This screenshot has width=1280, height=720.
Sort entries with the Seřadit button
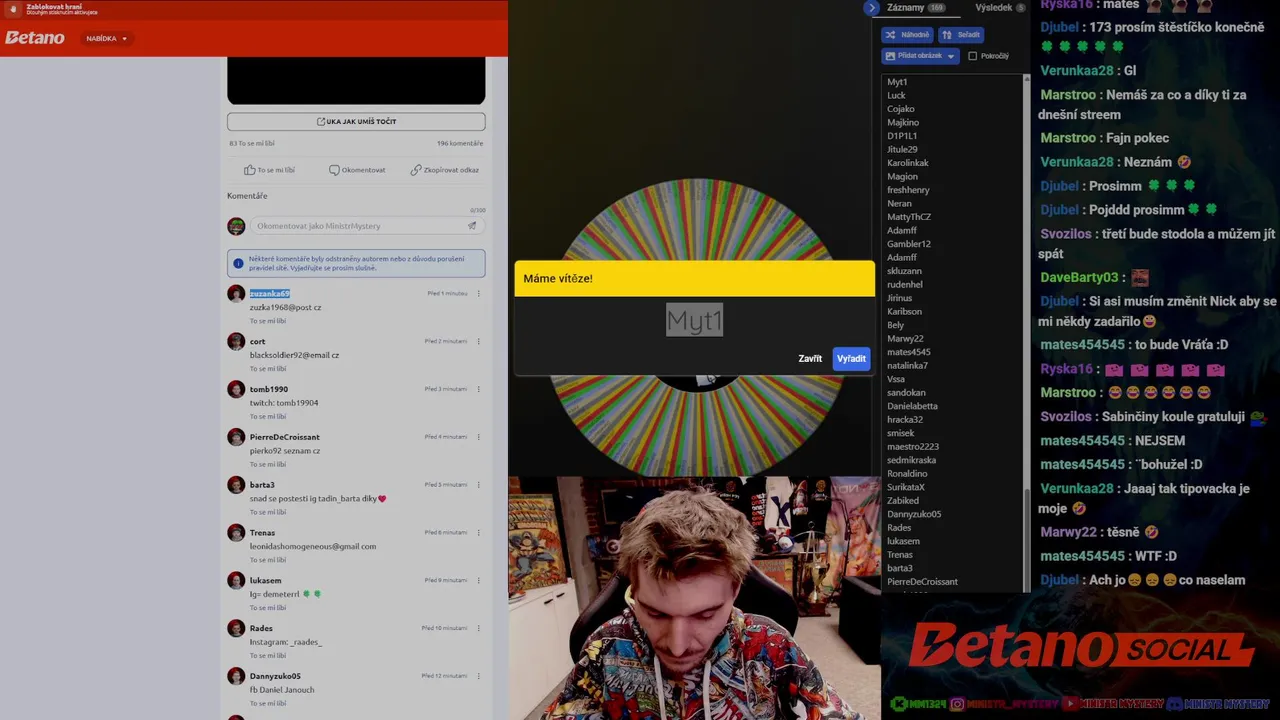[x=961, y=34]
